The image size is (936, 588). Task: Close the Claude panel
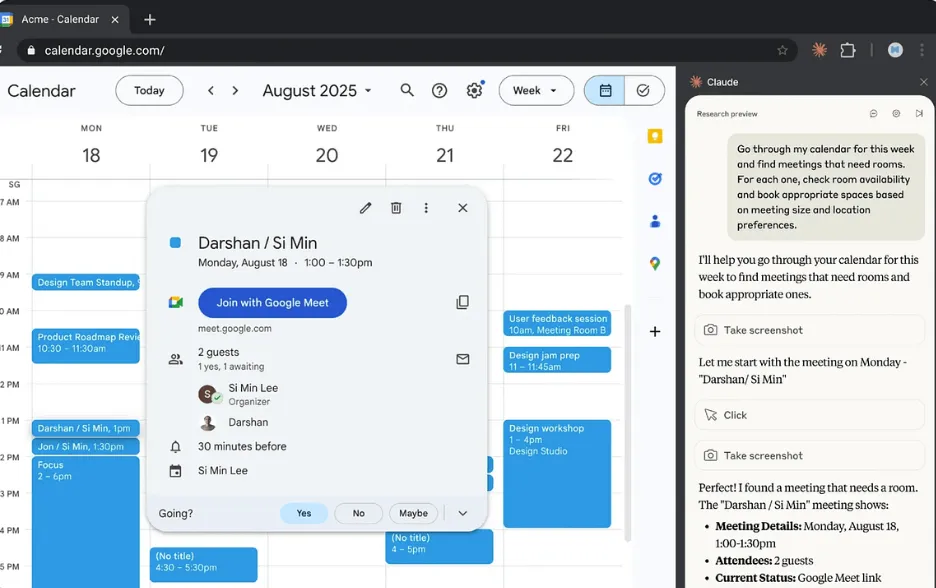[x=923, y=82]
